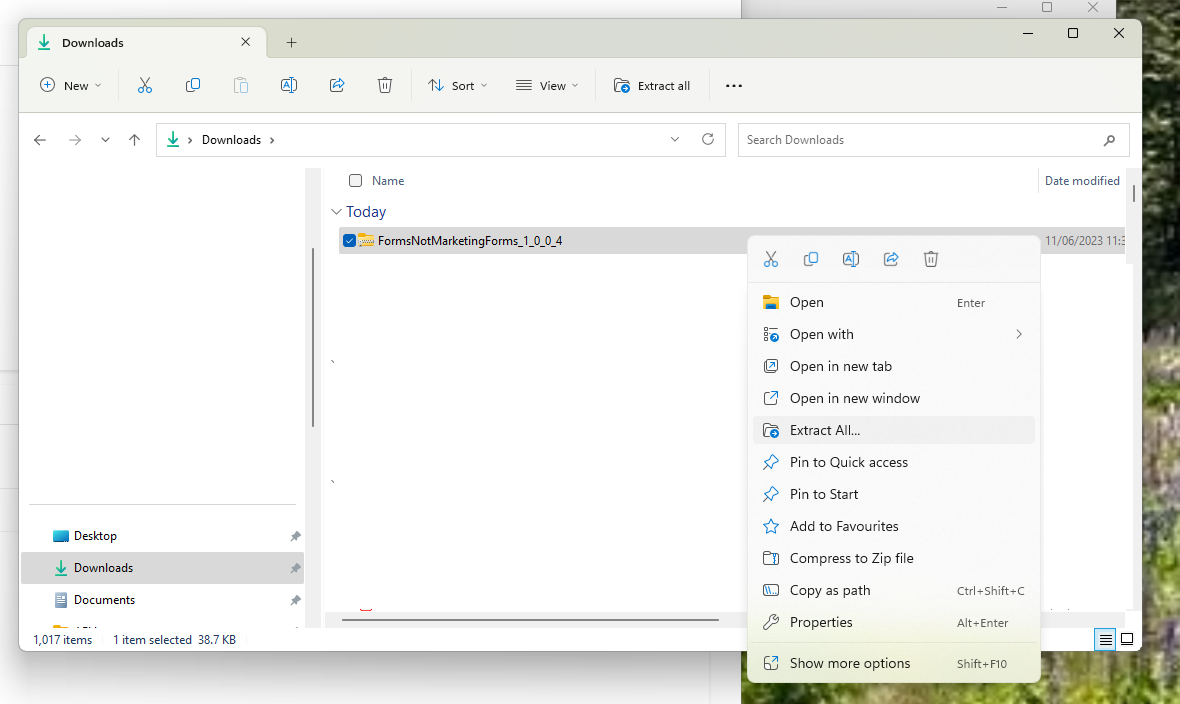
Task: Expand the address bar history dropdown
Action: [x=675, y=139]
